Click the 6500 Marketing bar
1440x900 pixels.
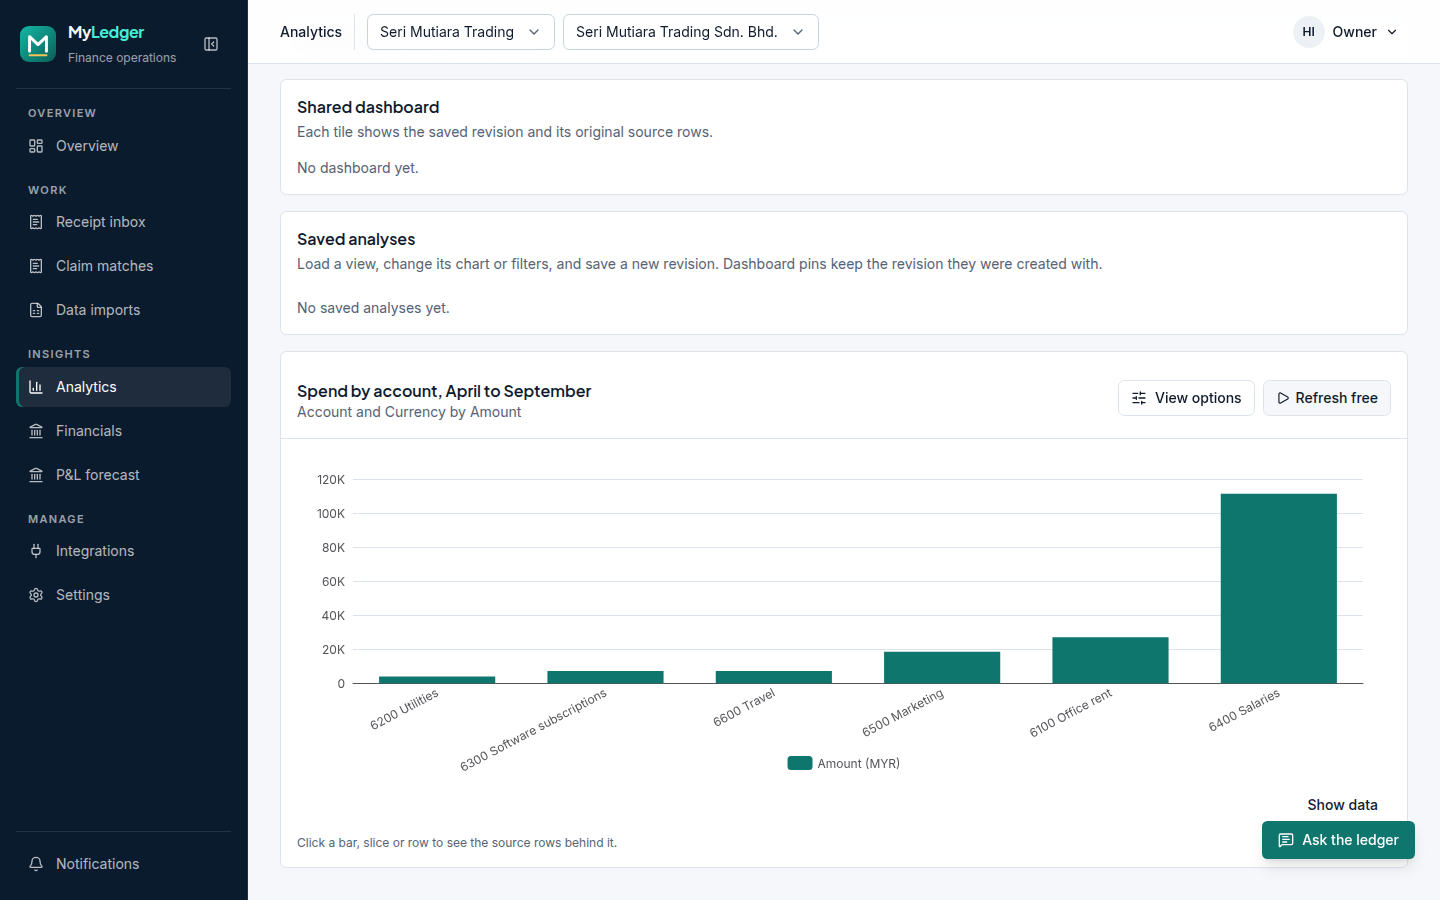coord(942,668)
